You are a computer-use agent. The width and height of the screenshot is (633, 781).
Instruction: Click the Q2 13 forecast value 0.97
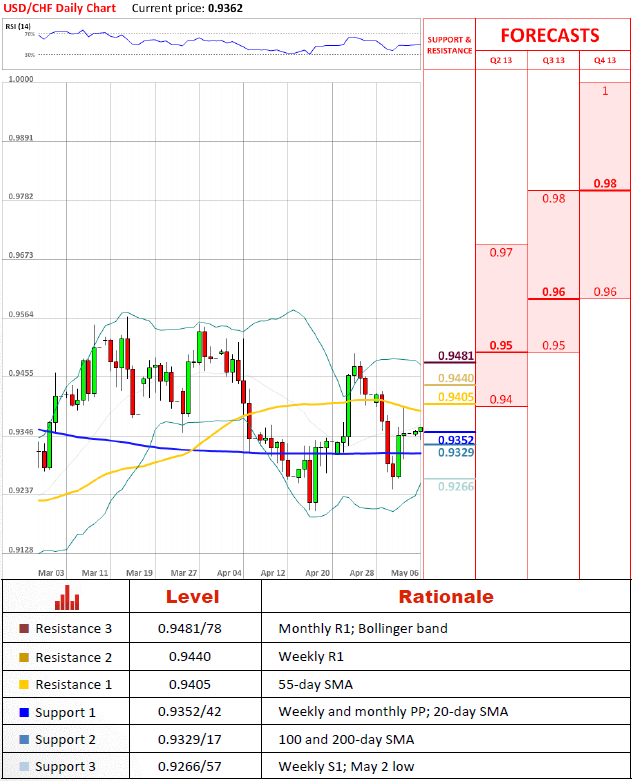tap(501, 253)
